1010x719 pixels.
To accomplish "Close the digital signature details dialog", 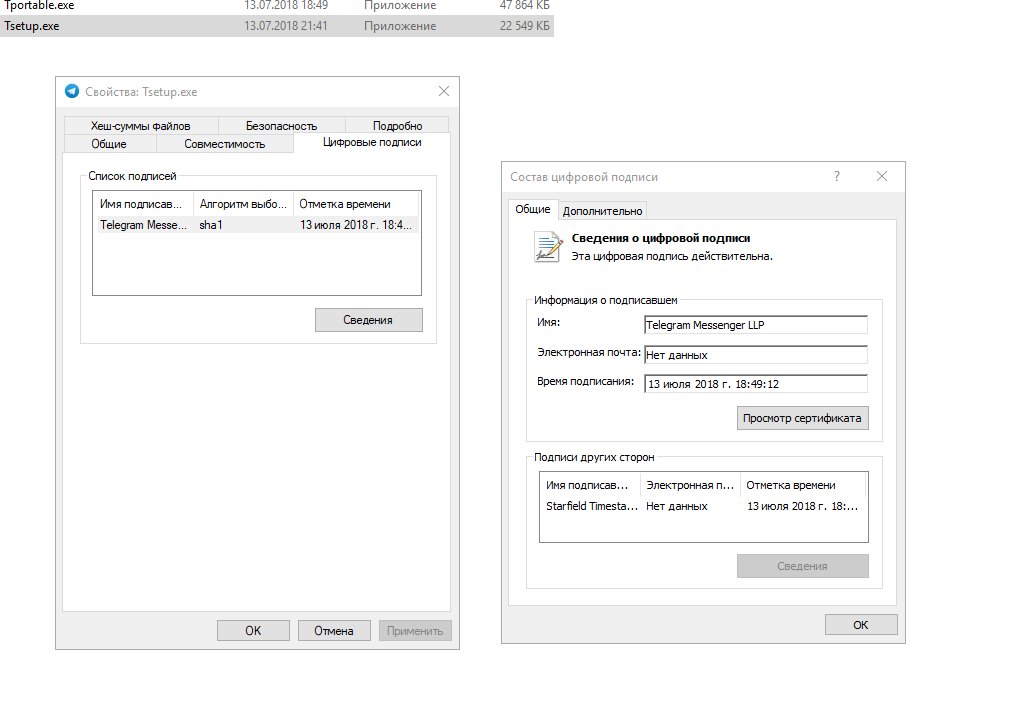I will 882,177.
